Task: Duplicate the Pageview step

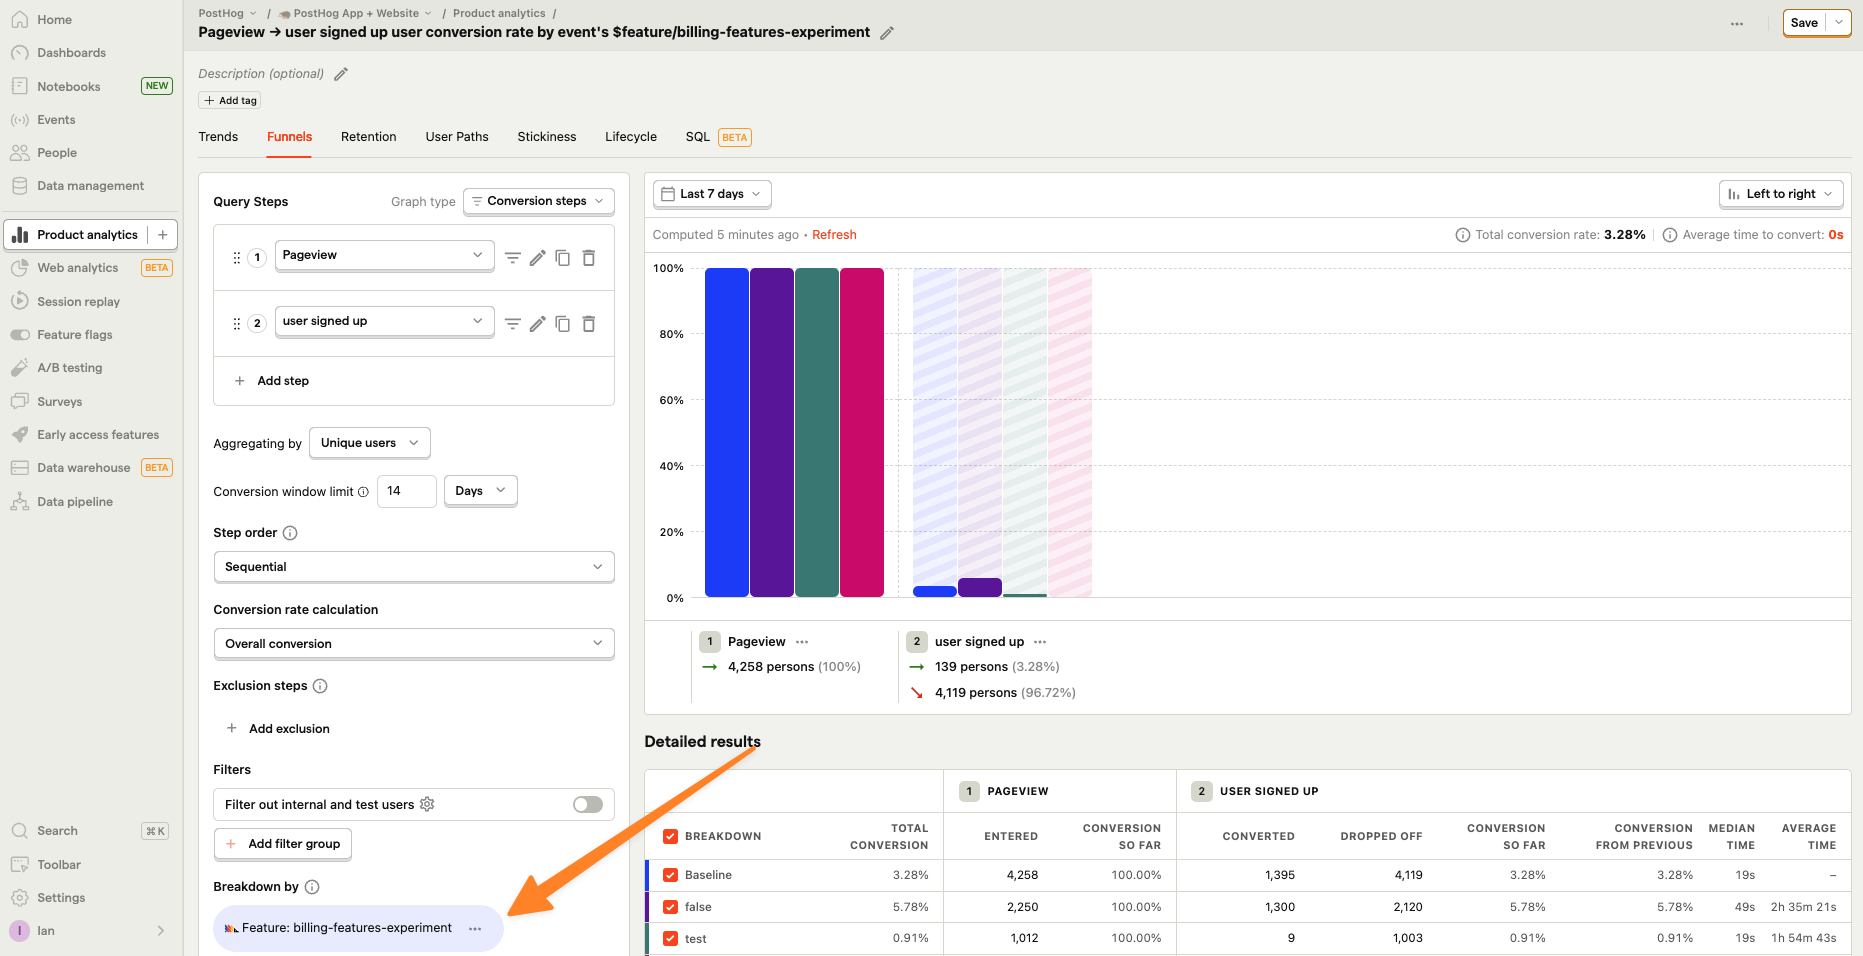Action: [563, 258]
